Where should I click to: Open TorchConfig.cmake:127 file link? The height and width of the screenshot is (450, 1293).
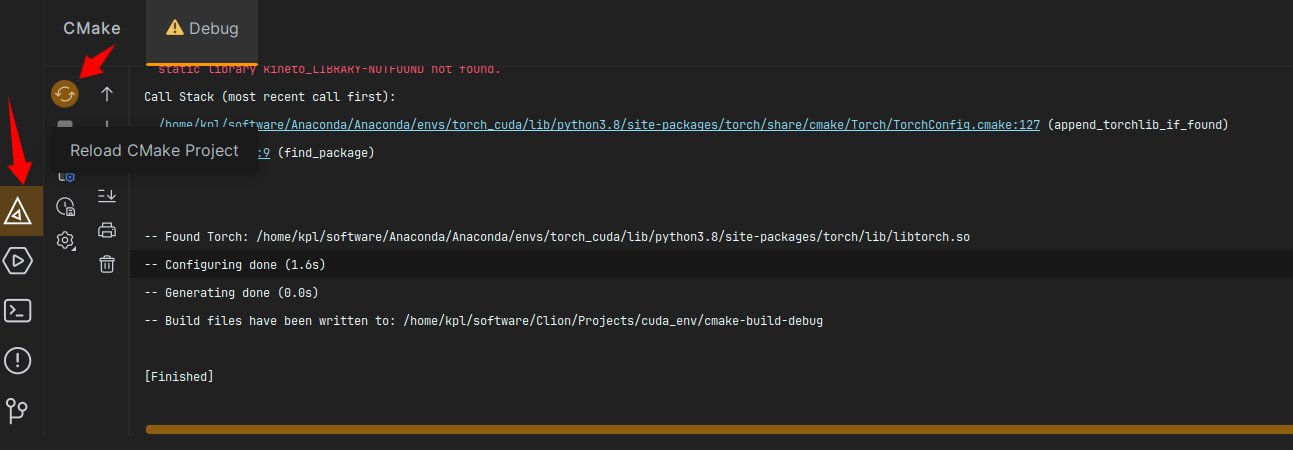[x=600, y=125]
